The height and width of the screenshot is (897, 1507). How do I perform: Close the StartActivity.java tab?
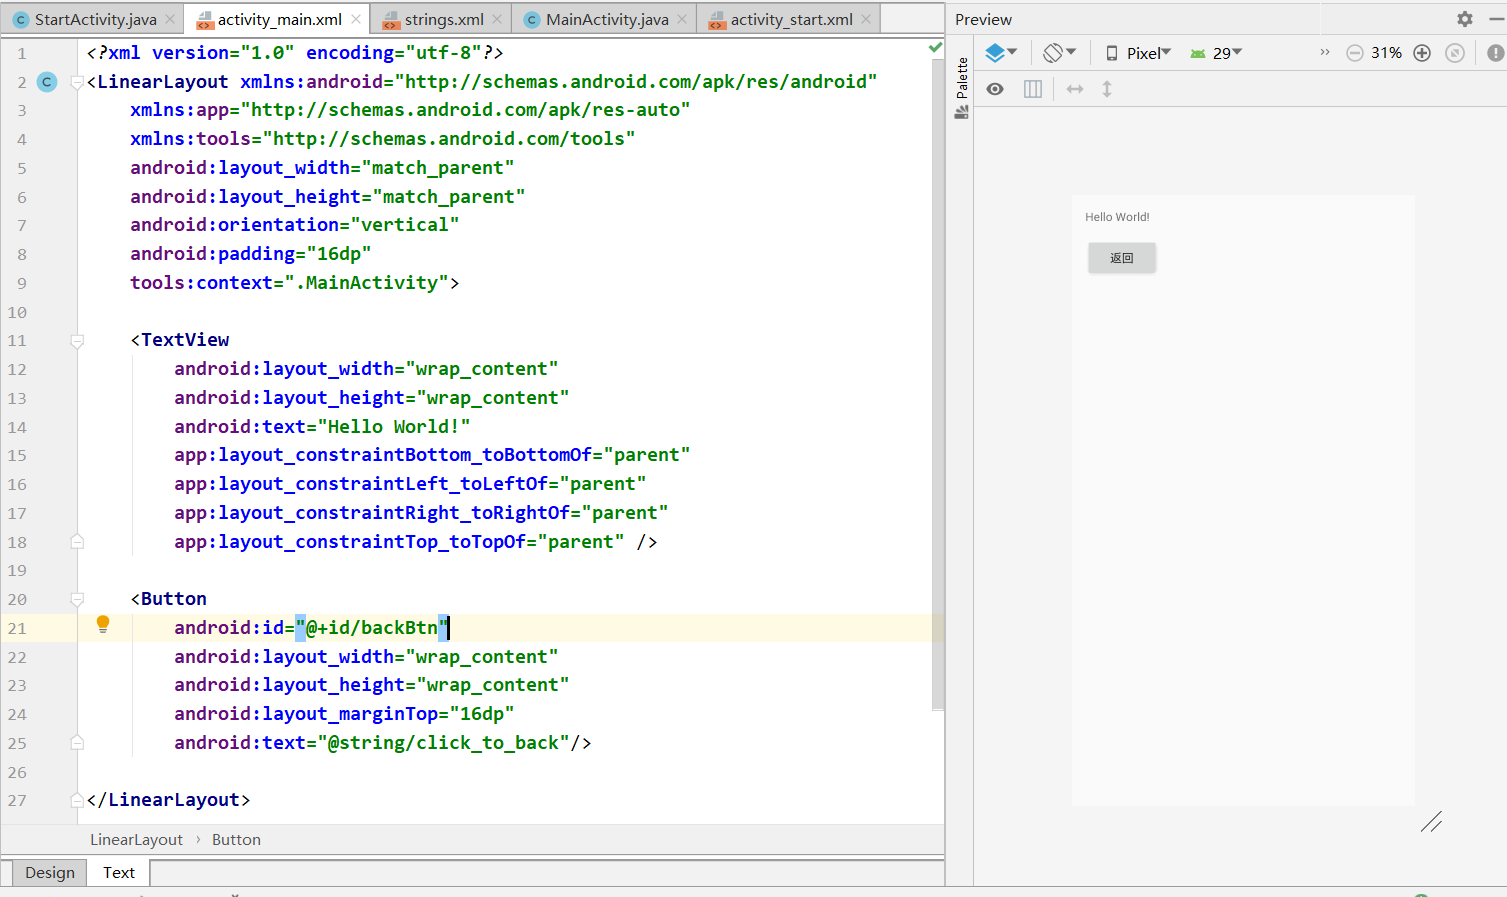[x=170, y=19]
